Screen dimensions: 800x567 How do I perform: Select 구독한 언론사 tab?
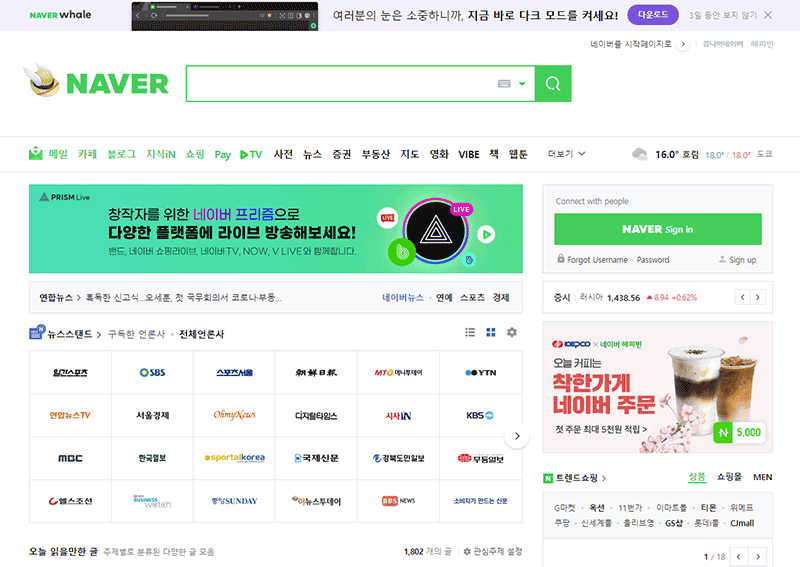tap(136, 334)
